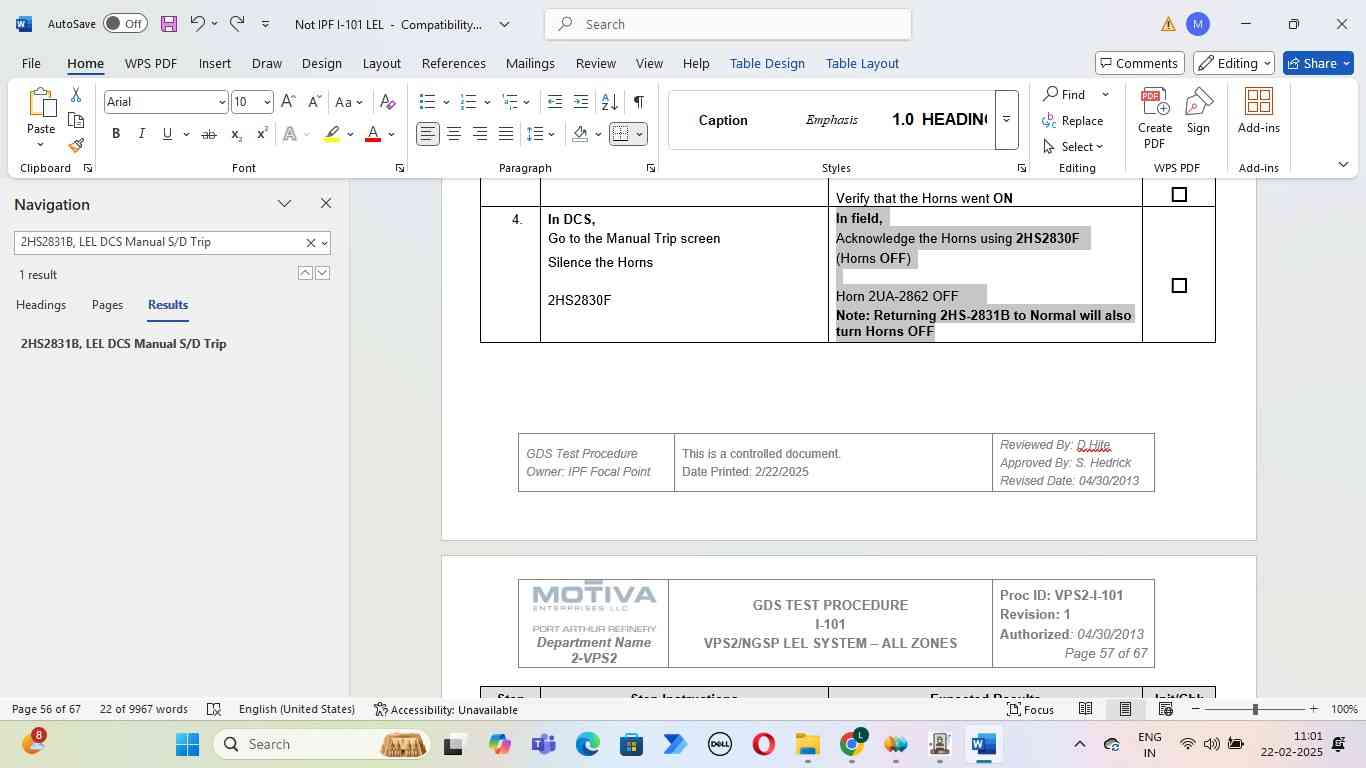
Task: Apply Strikethrough formatting
Action: [x=209, y=134]
